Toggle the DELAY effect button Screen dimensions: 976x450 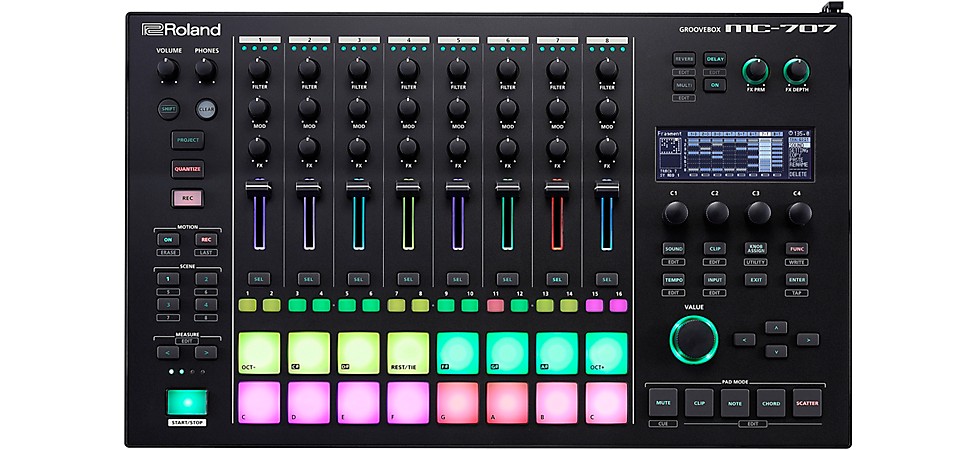click(x=715, y=59)
